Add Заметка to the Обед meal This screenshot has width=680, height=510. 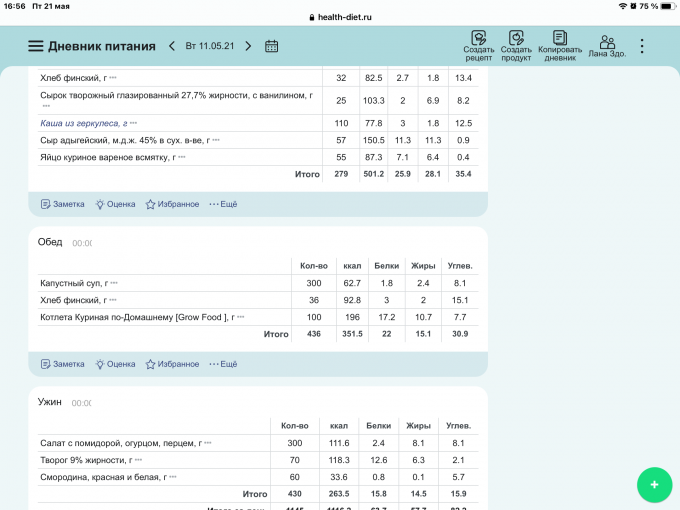(62, 364)
